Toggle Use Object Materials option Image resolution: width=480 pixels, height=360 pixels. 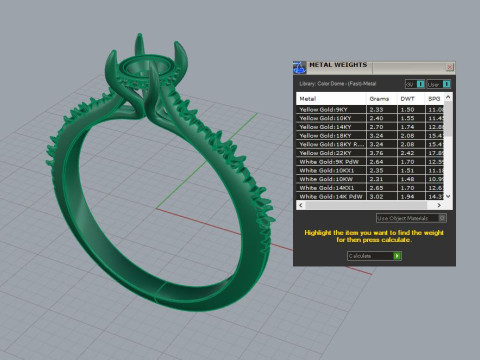[x=411, y=218]
